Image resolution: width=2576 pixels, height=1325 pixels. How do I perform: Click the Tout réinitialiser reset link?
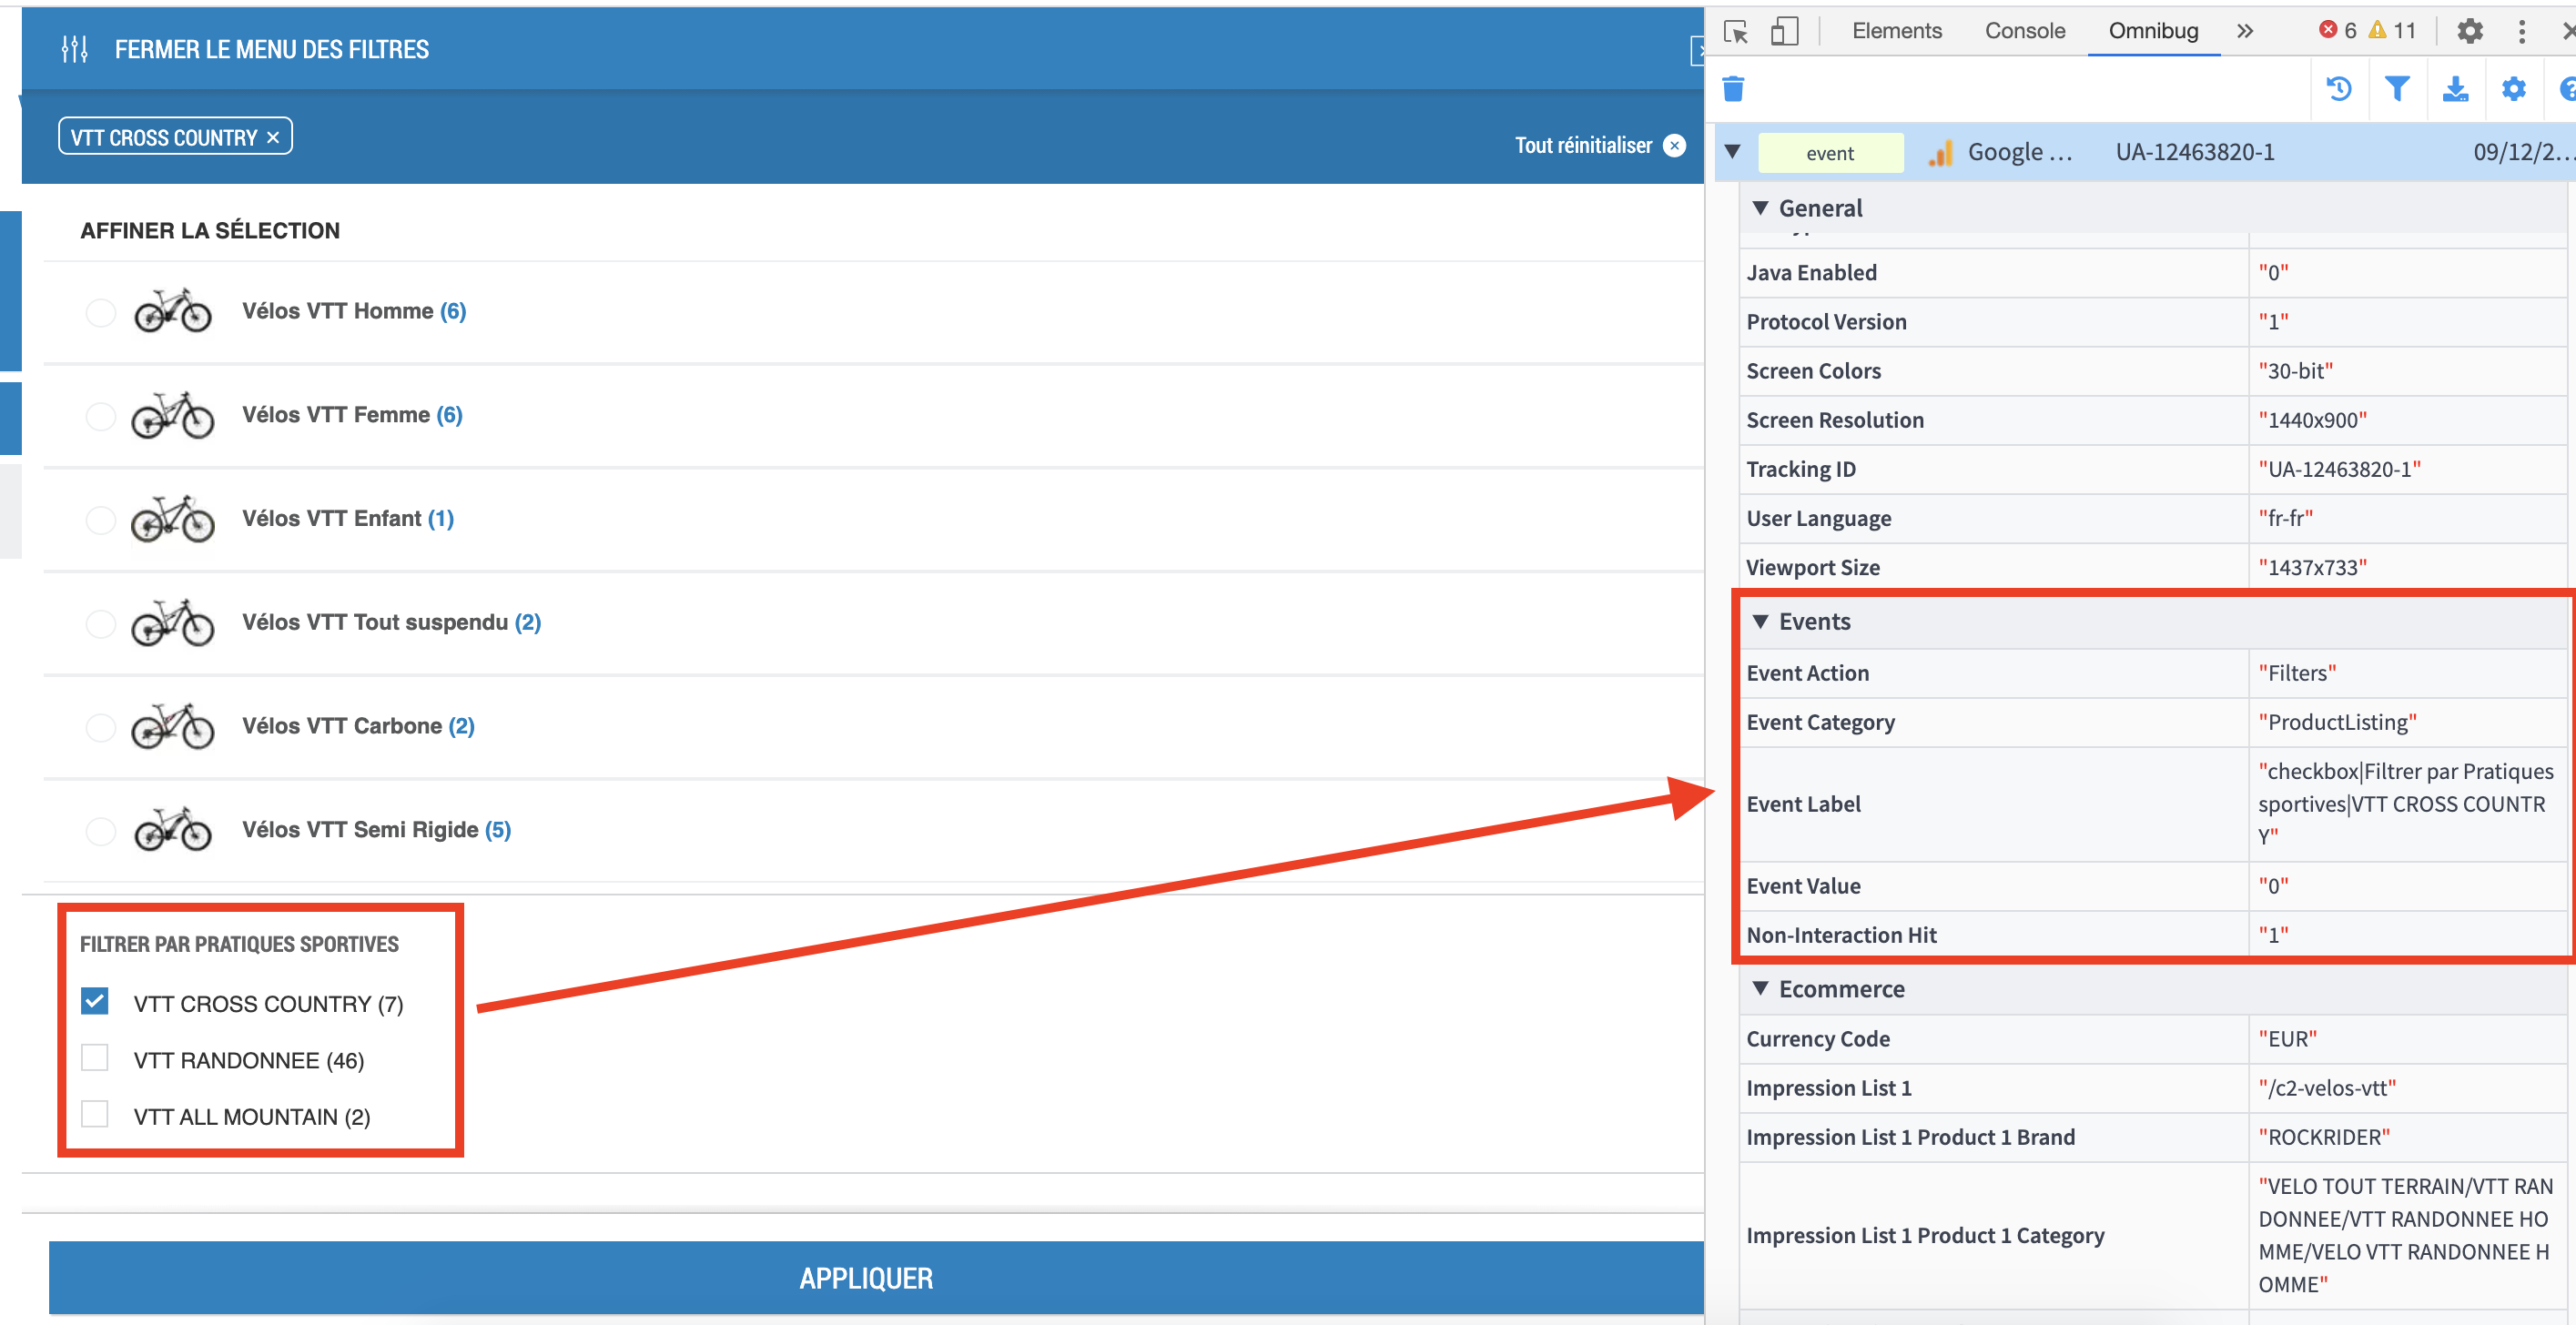[x=1600, y=145]
